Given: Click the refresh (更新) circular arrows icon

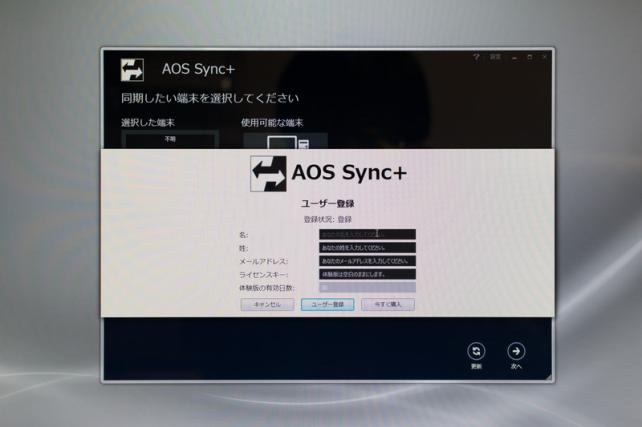Looking at the screenshot, I should coord(476,351).
